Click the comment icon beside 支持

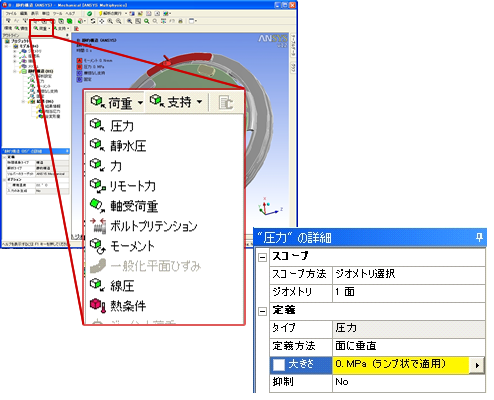point(226,102)
